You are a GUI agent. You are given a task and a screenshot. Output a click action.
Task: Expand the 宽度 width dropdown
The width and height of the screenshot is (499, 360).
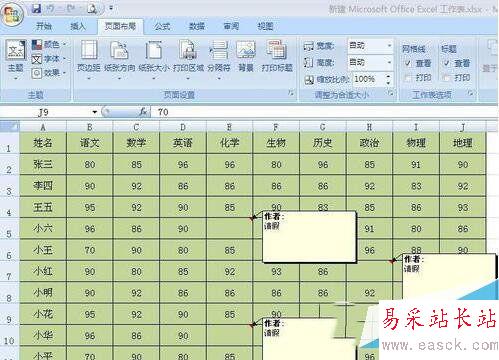(x=389, y=45)
